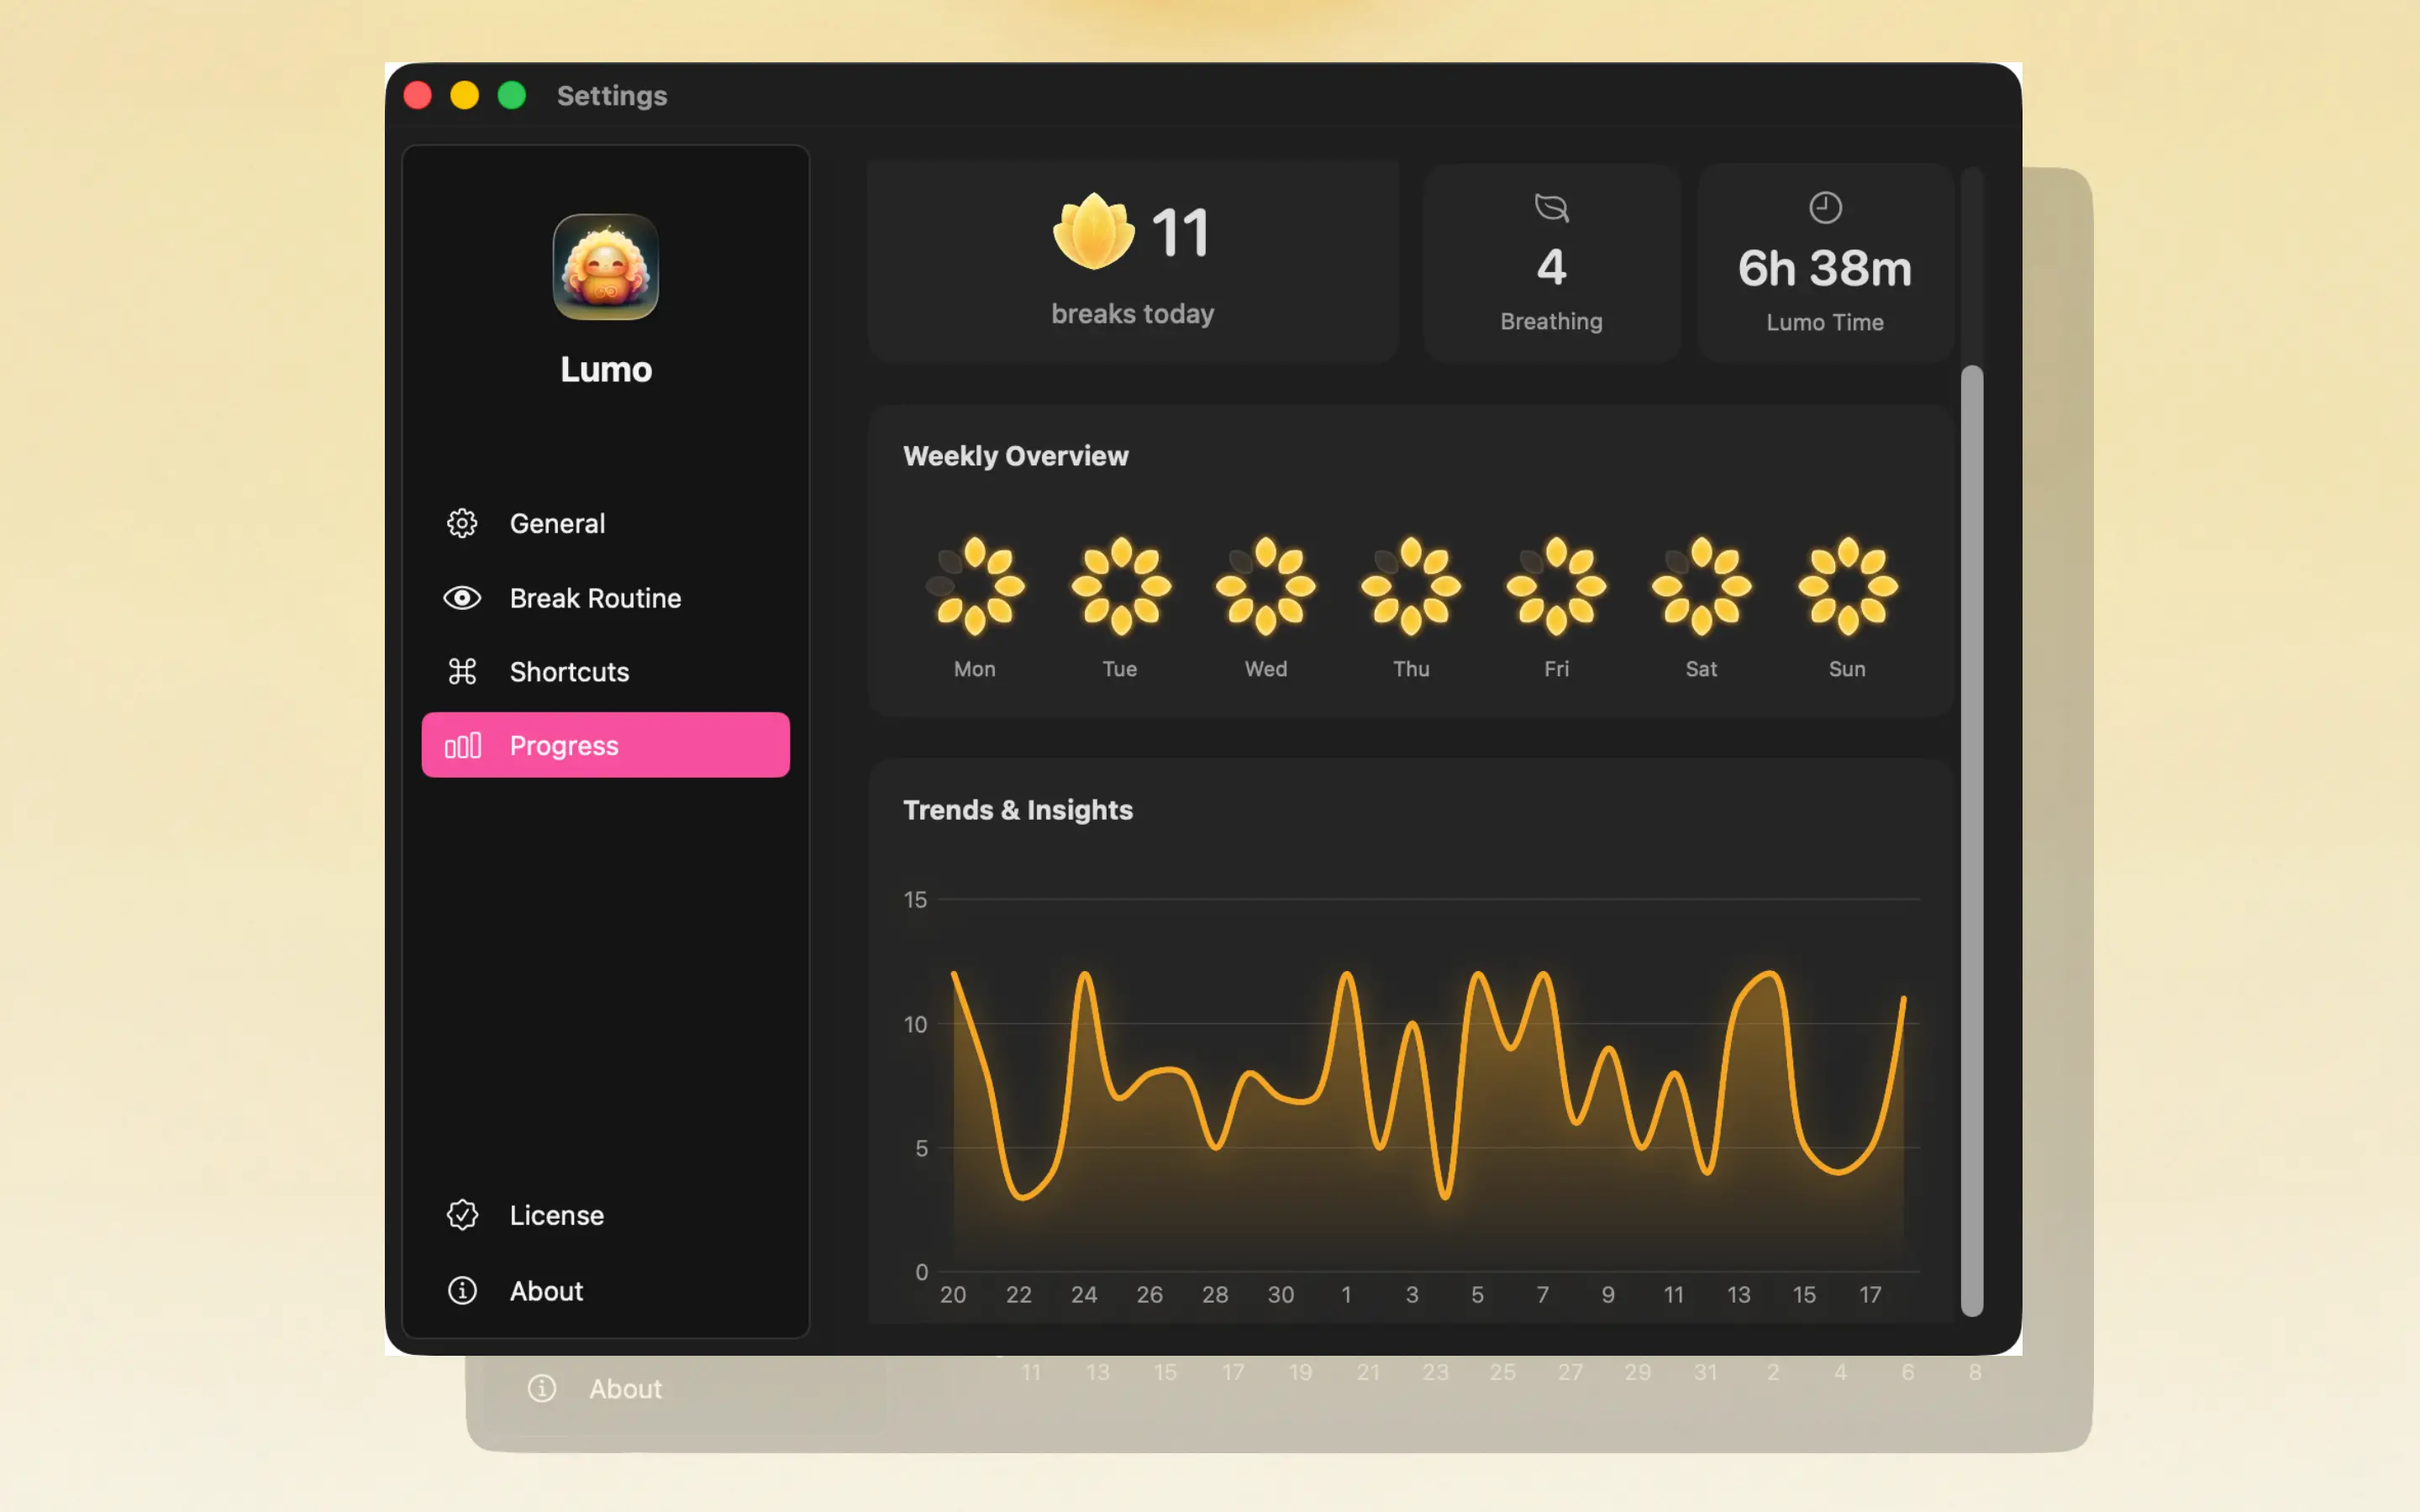Viewport: 2420px width, 1512px height.
Task: Click Thursday's flower in Weekly Overview
Action: pos(1410,588)
